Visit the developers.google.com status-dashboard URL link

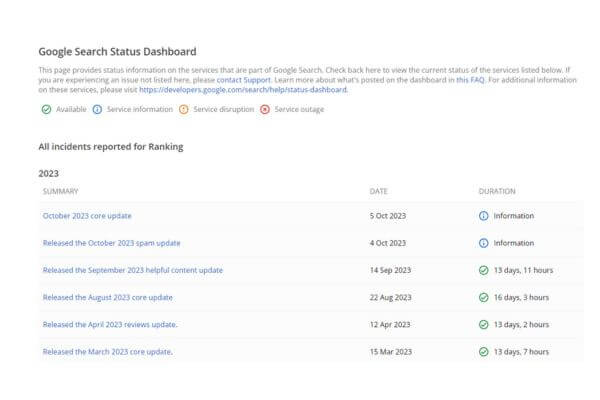243,90
